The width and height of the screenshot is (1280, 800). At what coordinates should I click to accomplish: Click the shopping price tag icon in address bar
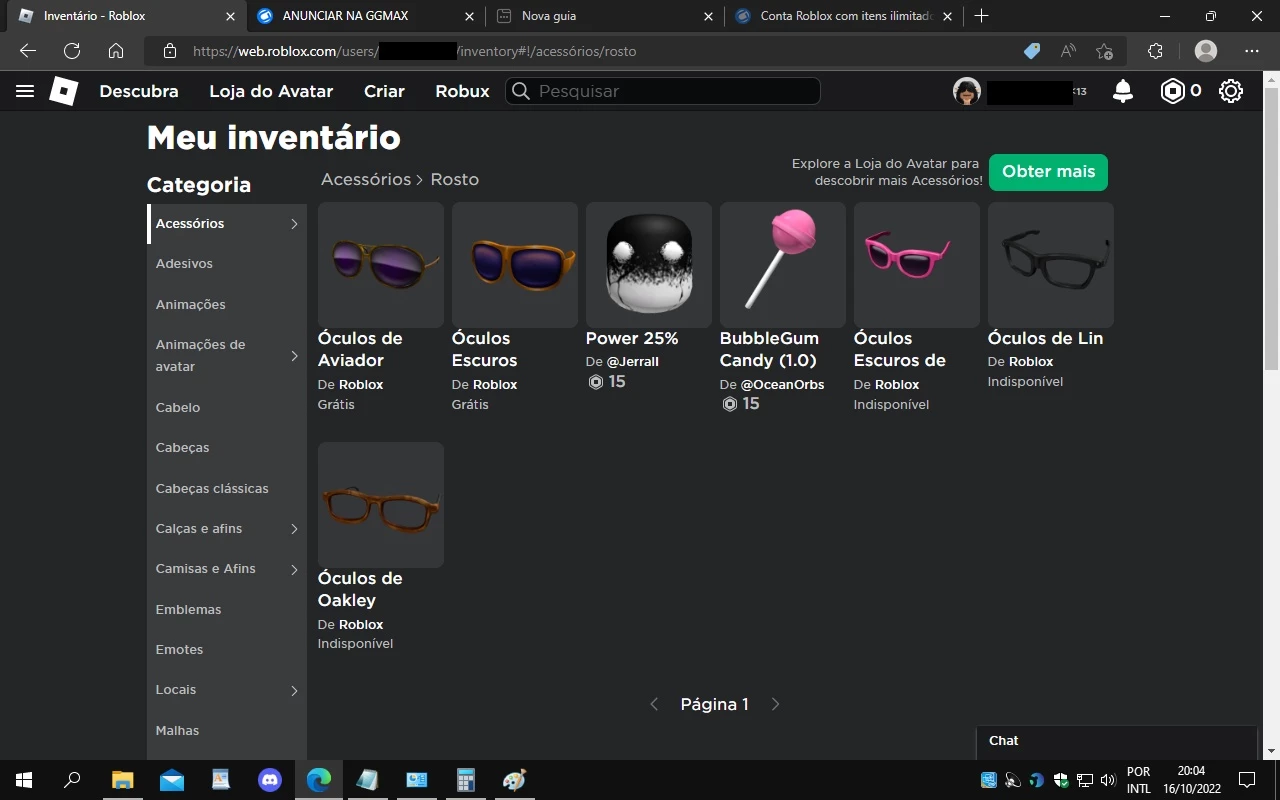click(1032, 51)
